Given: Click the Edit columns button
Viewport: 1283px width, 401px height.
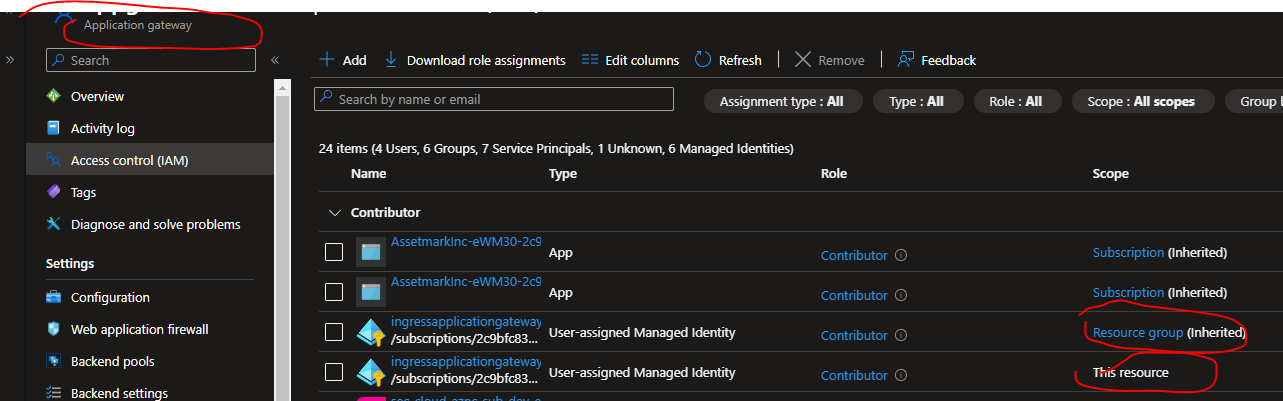Looking at the screenshot, I should 630,60.
